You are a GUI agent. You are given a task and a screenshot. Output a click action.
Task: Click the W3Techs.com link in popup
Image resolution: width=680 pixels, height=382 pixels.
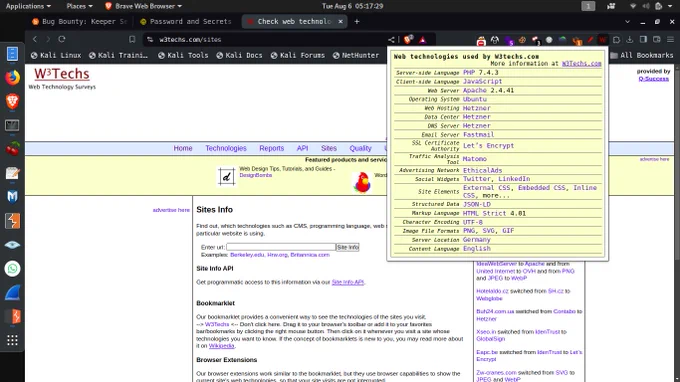pyautogui.click(x=582, y=64)
